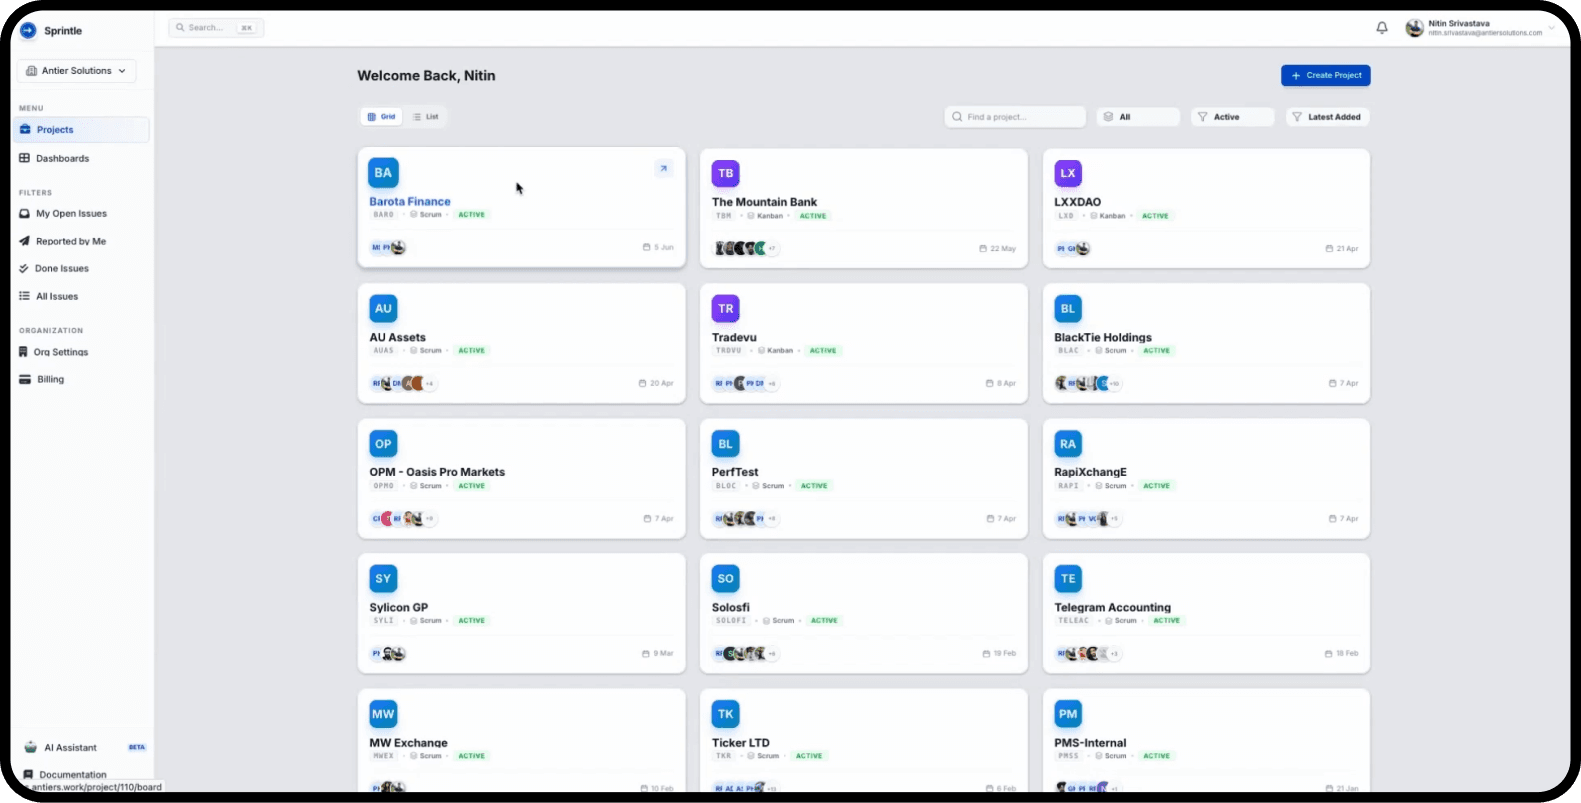Click the LX project badge
This screenshot has height=803, width=1581.
pyautogui.click(x=1068, y=173)
